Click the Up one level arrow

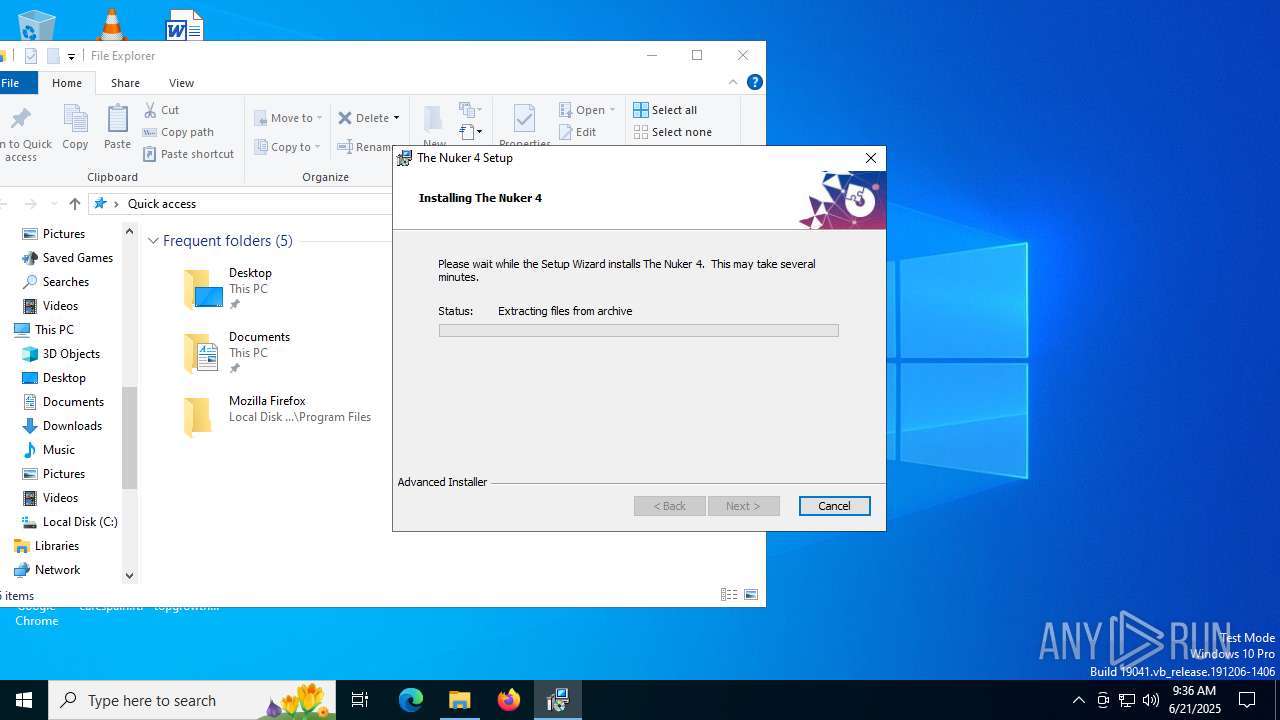point(75,204)
